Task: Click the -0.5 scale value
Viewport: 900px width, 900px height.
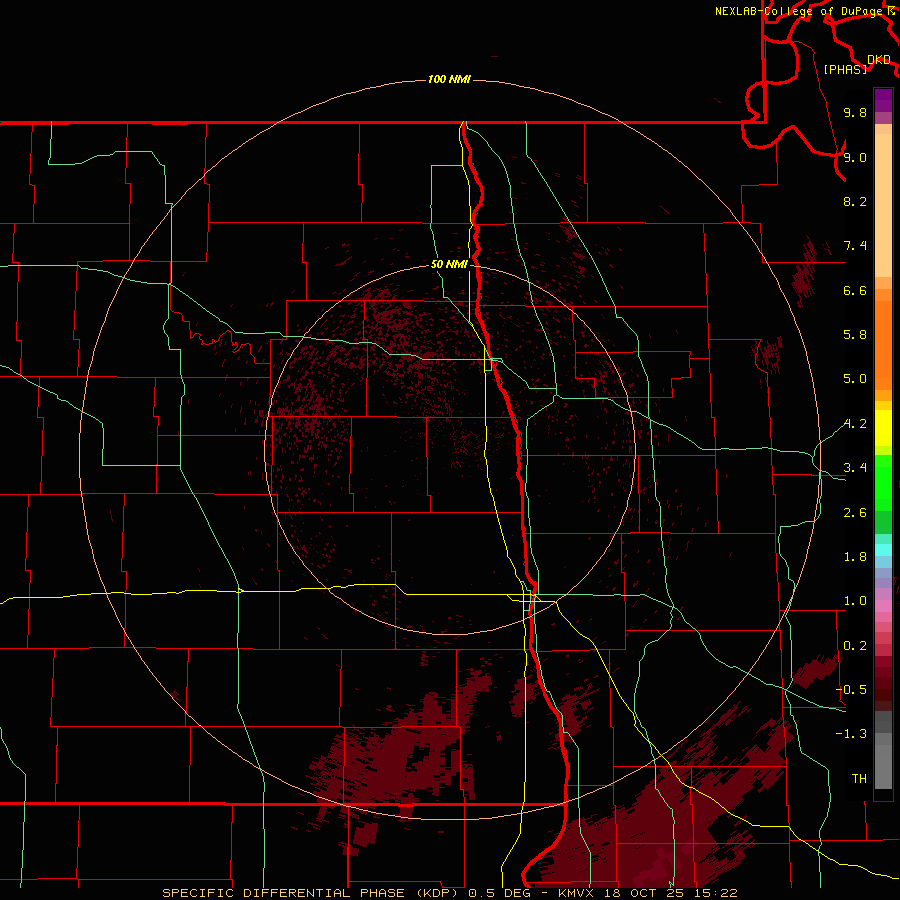Action: (x=851, y=690)
